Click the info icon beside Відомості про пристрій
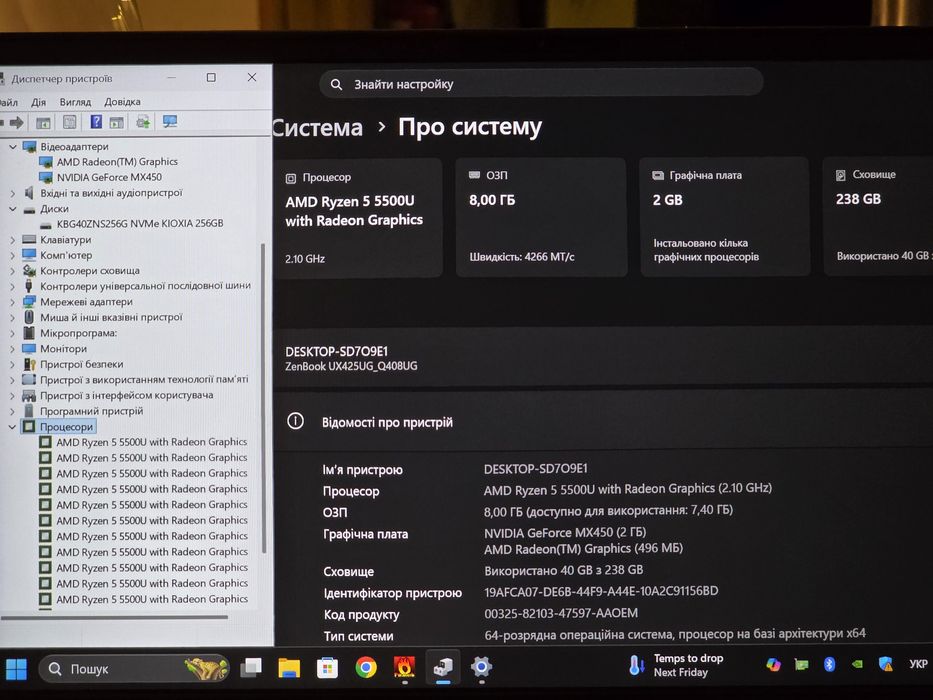Image resolution: width=933 pixels, height=700 pixels. point(295,421)
